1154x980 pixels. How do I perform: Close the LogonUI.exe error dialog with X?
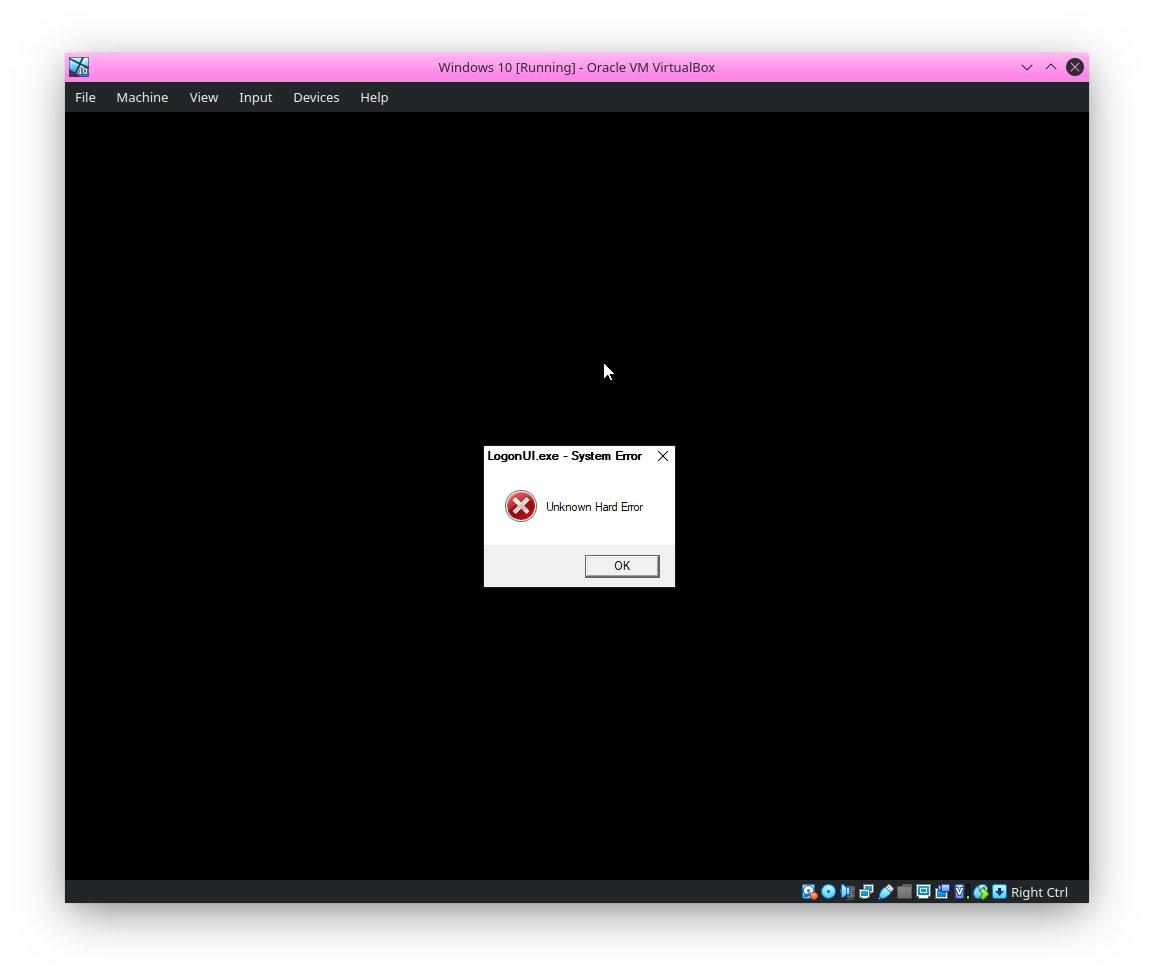pos(663,456)
